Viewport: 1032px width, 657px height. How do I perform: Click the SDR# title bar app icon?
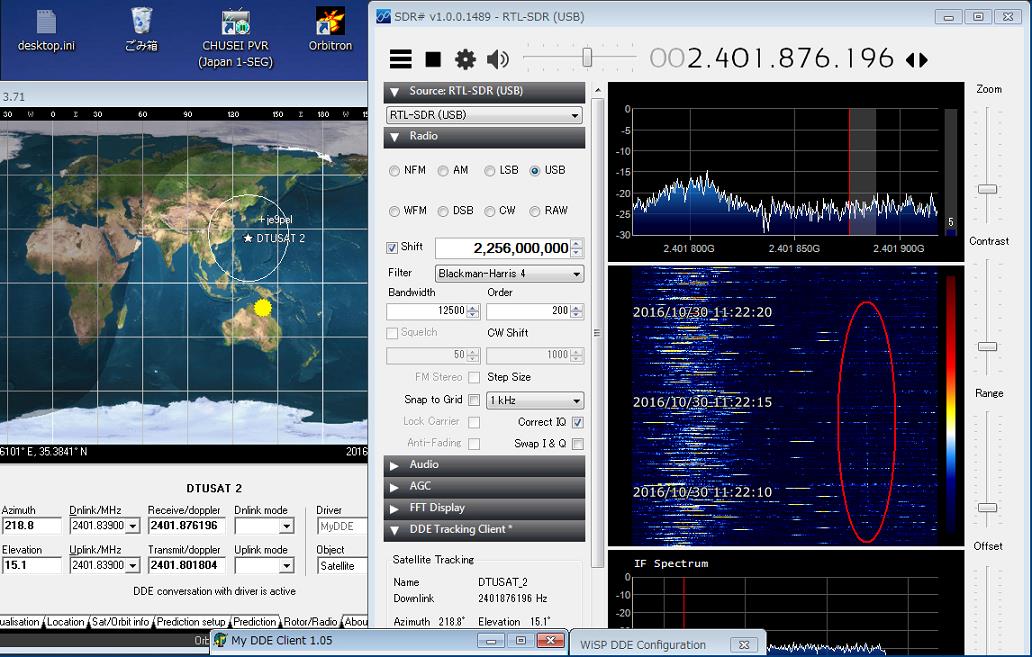pyautogui.click(x=383, y=16)
